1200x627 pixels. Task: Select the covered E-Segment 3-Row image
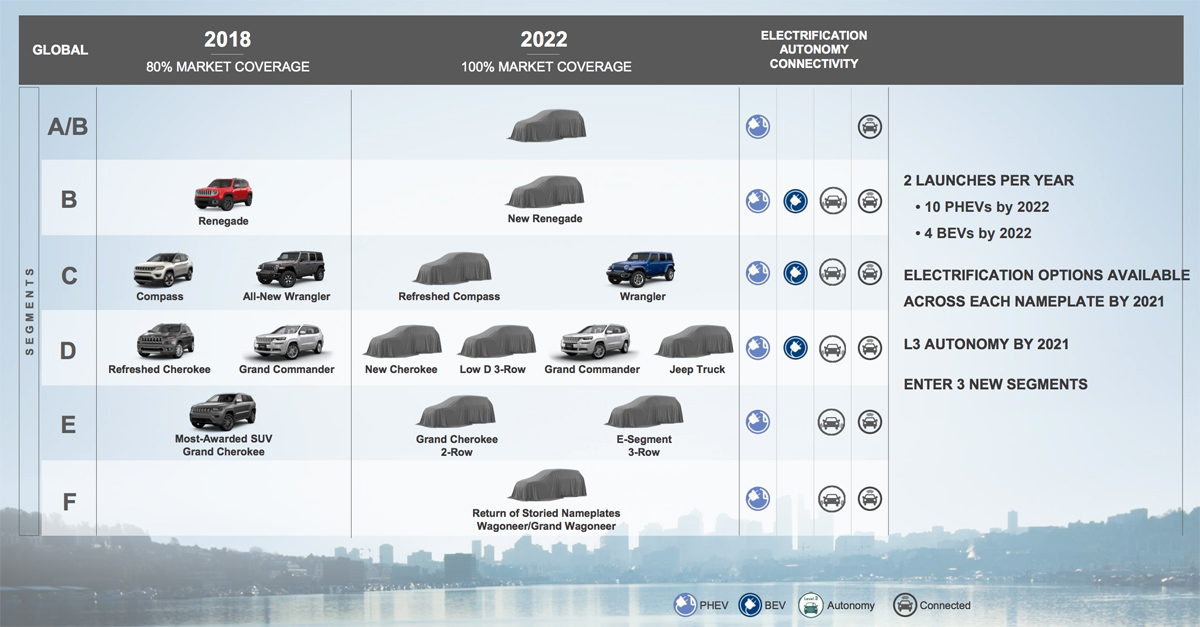point(645,412)
